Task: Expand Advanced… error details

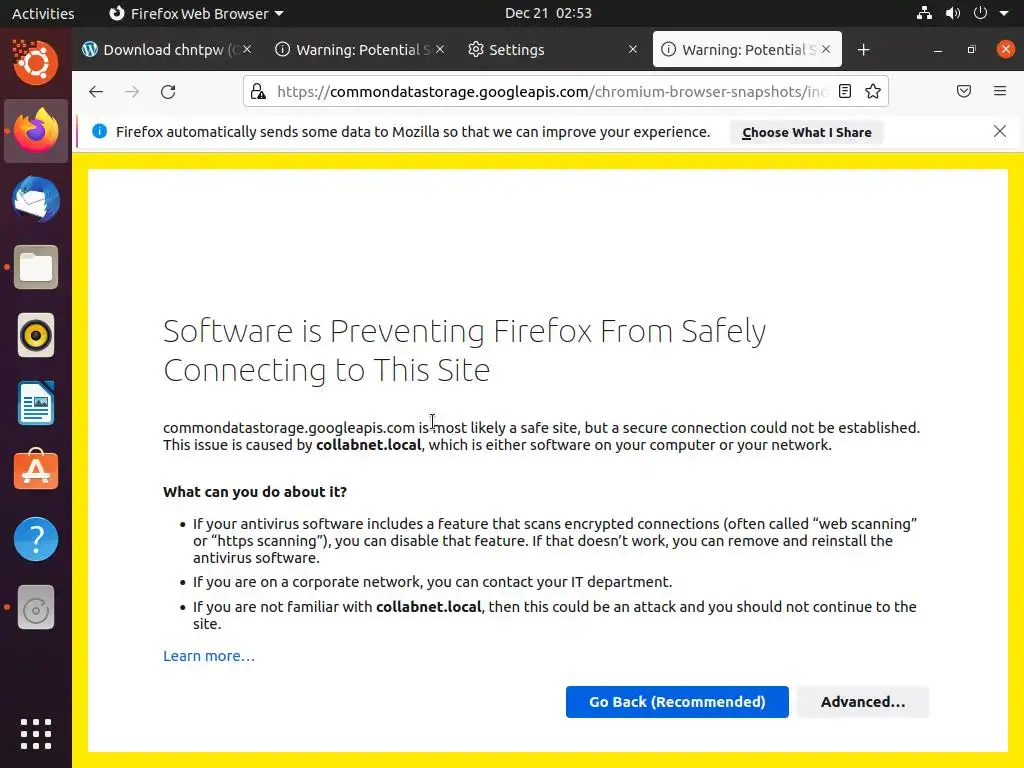Action: (x=862, y=702)
